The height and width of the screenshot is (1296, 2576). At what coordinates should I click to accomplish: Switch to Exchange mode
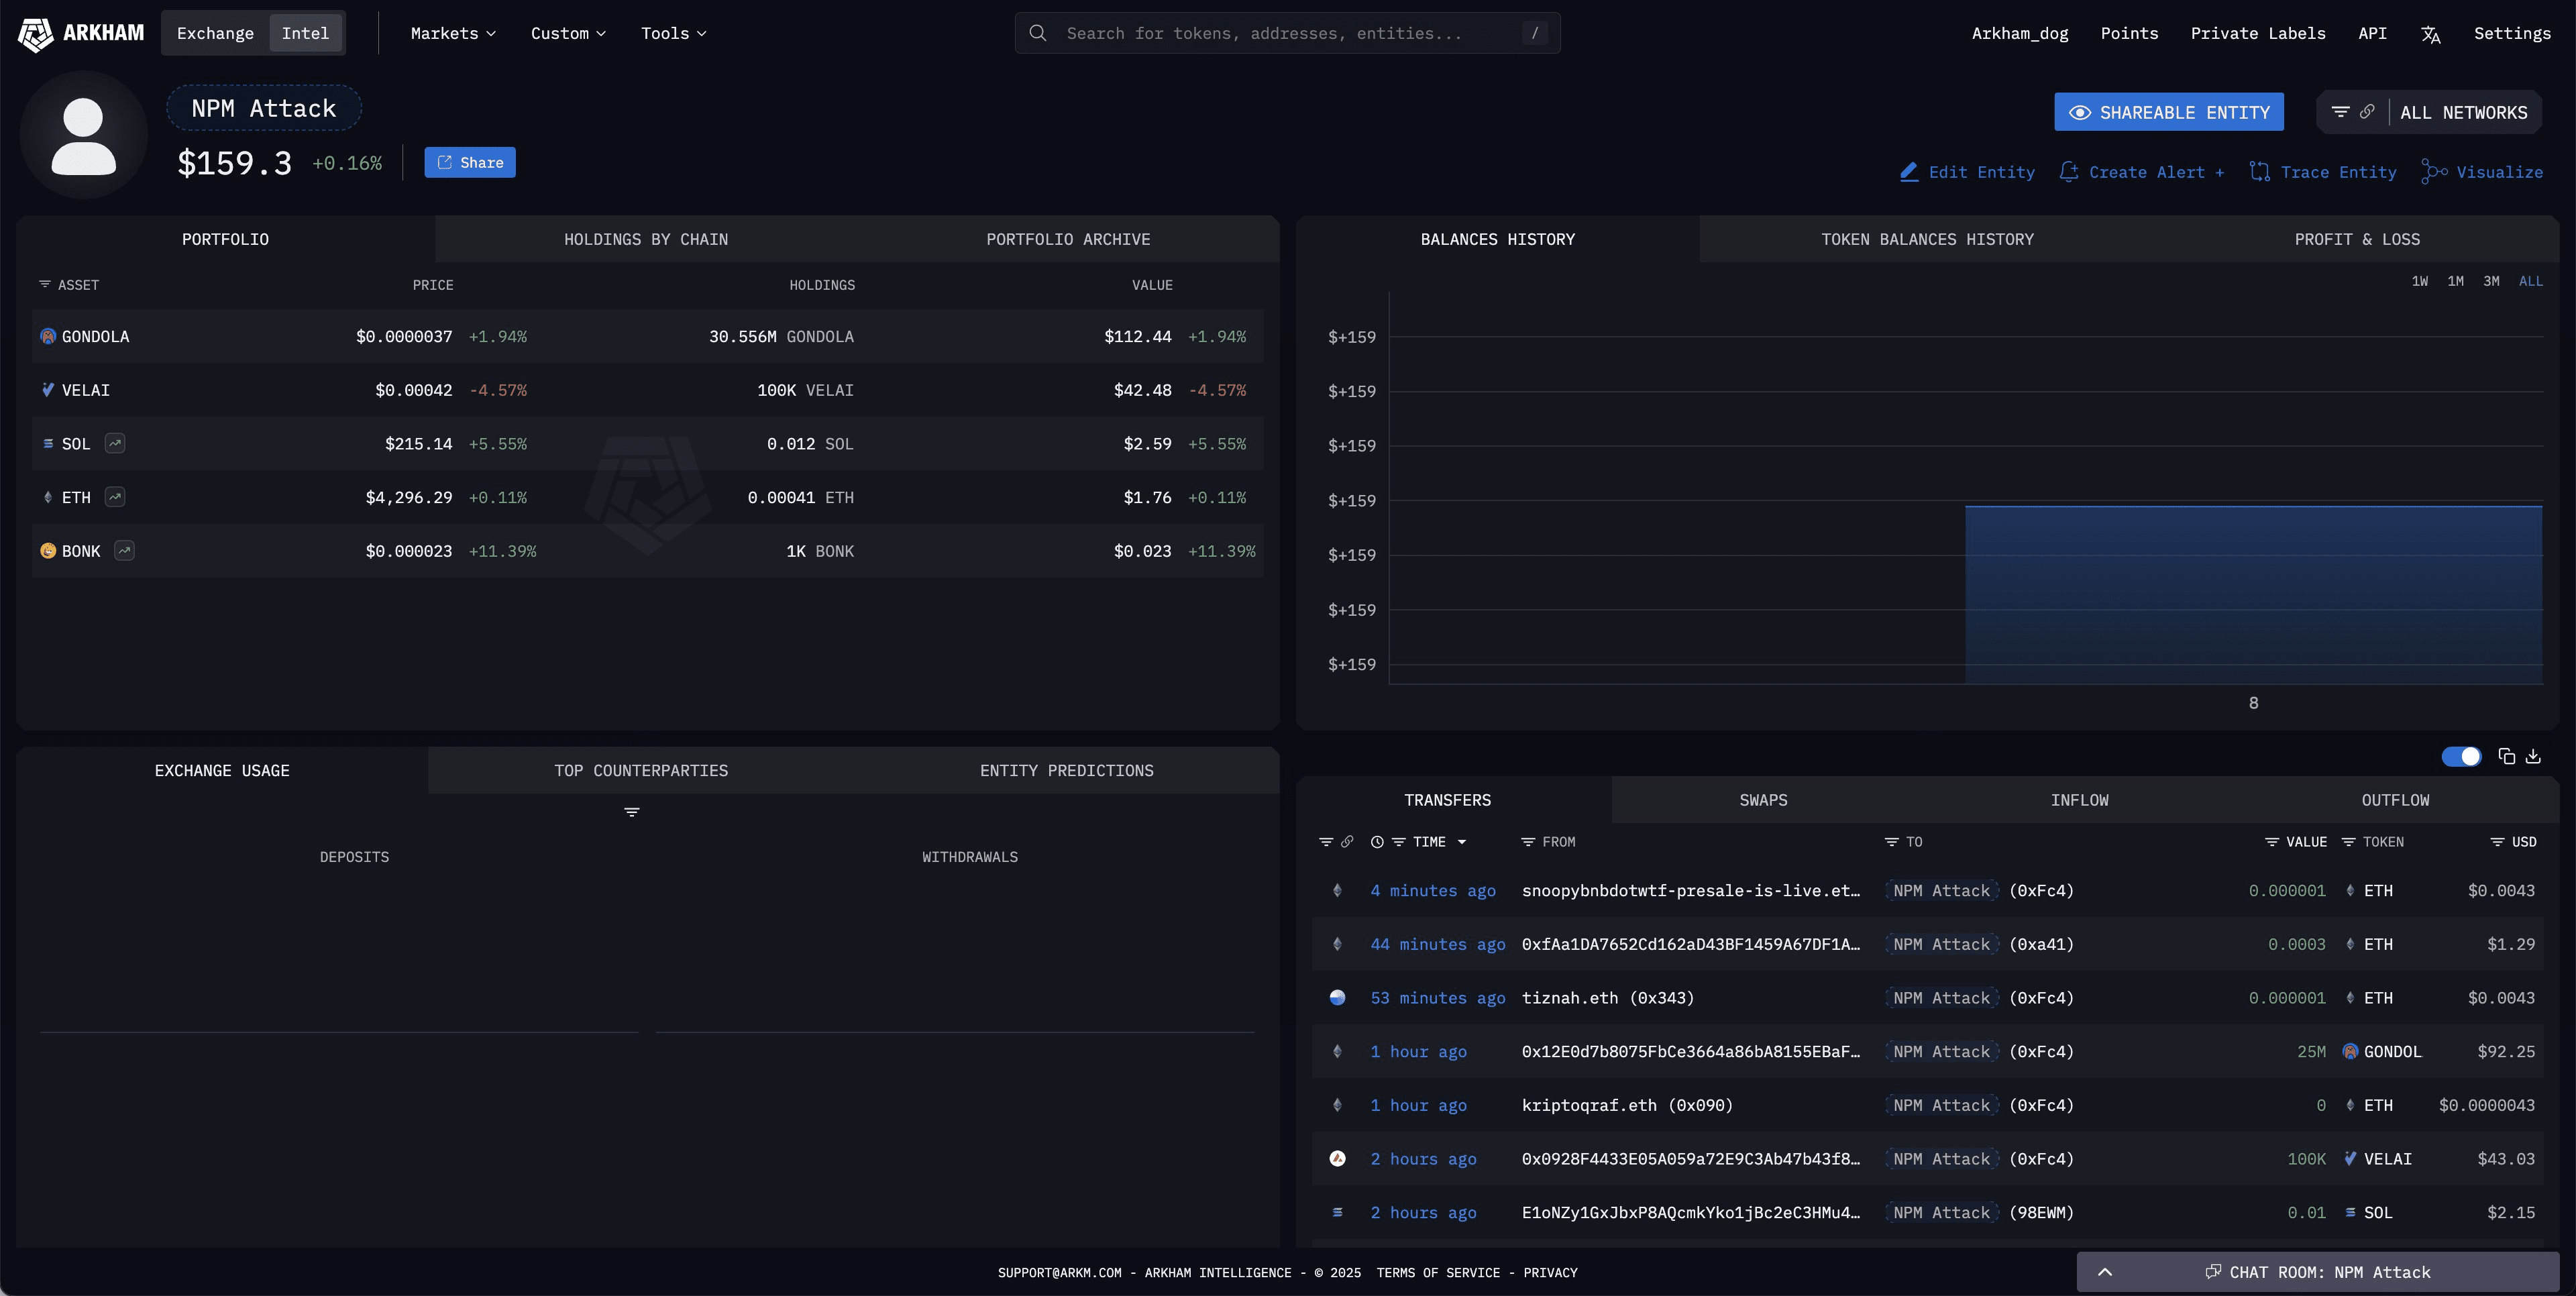point(215,33)
